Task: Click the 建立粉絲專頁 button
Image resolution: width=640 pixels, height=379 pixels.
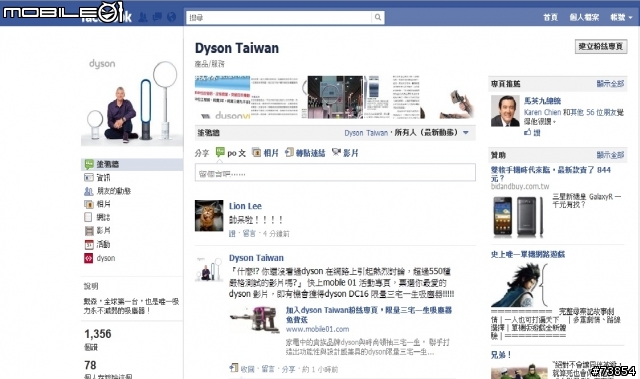Action: (x=601, y=47)
